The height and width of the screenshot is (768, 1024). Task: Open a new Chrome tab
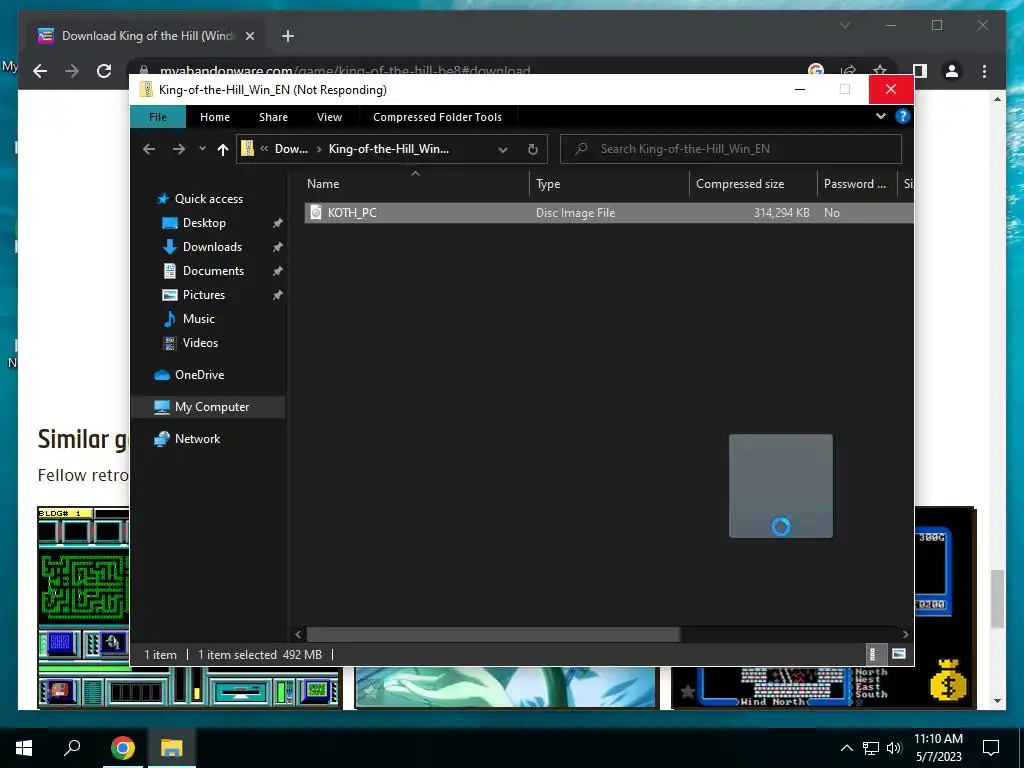pos(288,36)
